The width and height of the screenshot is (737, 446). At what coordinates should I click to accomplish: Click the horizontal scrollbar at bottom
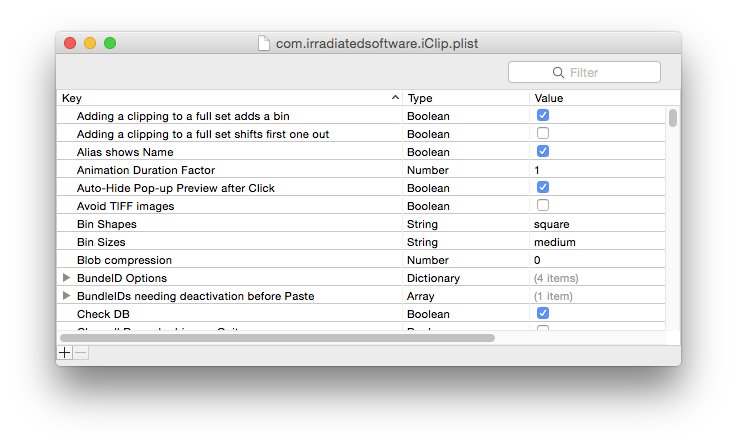pos(277,338)
